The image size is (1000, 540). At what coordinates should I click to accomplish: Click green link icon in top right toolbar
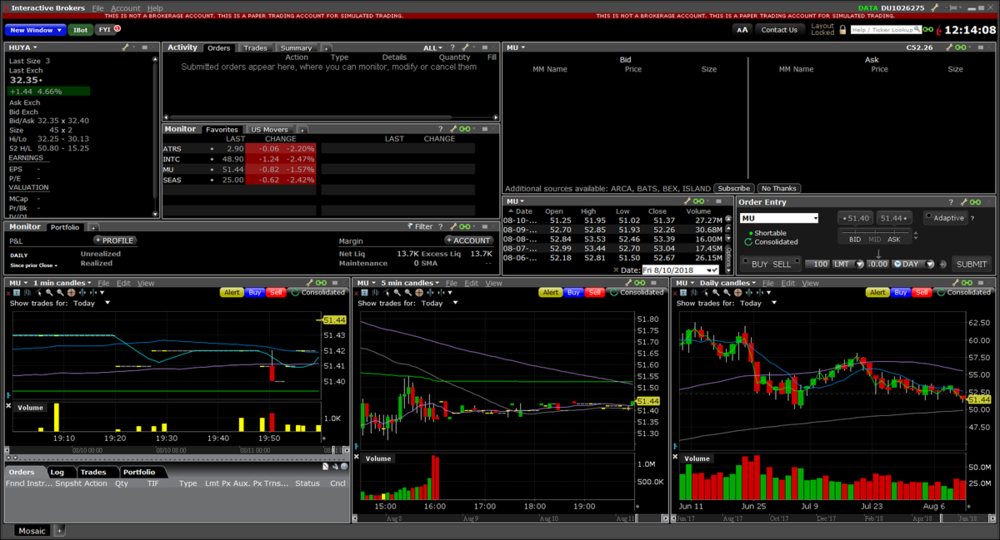click(929, 29)
